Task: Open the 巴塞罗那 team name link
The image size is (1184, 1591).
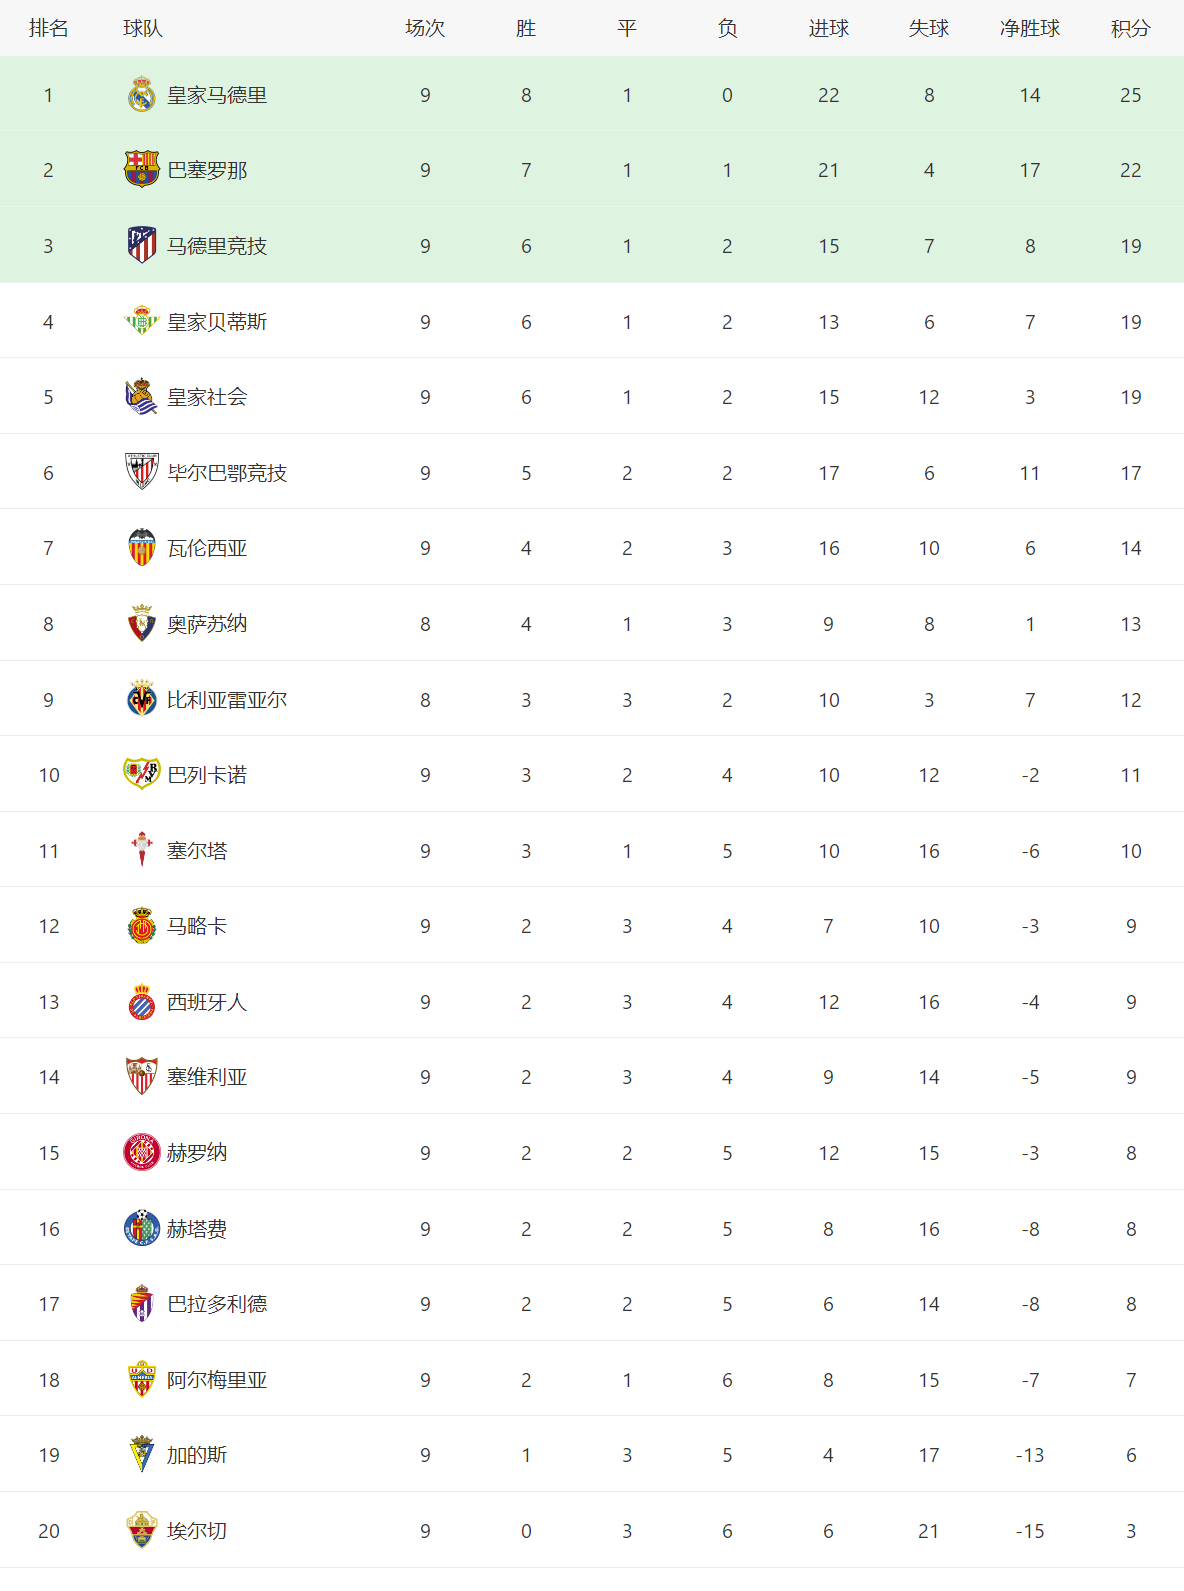Action: pyautogui.click(x=207, y=171)
